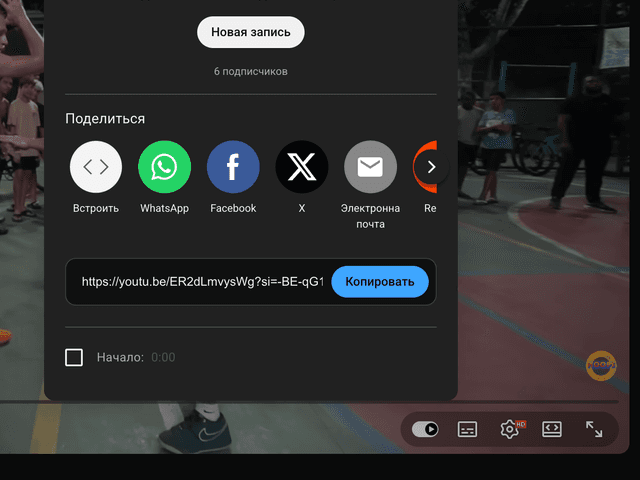Share via Электронная почта email icon
The image size is (640, 480).
370,167
